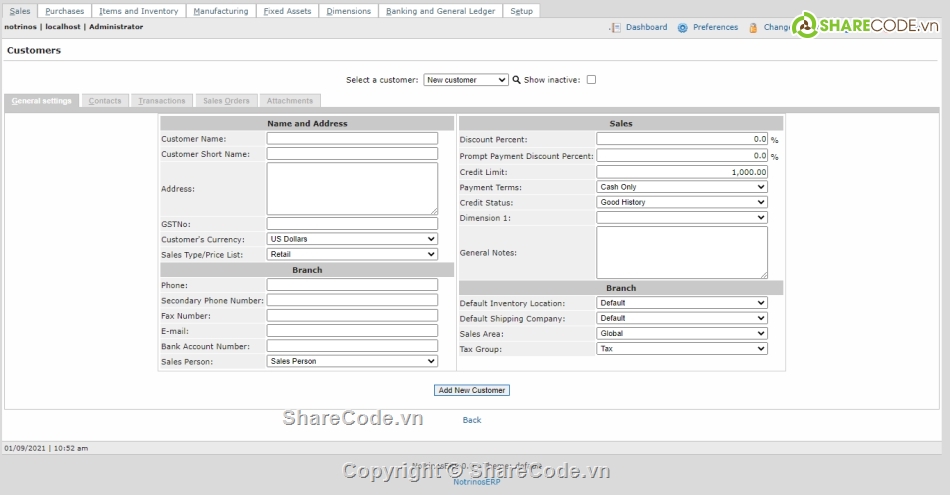Open the Payment Terms dropdown
Image resolution: width=950 pixels, height=495 pixels.
[x=682, y=187]
